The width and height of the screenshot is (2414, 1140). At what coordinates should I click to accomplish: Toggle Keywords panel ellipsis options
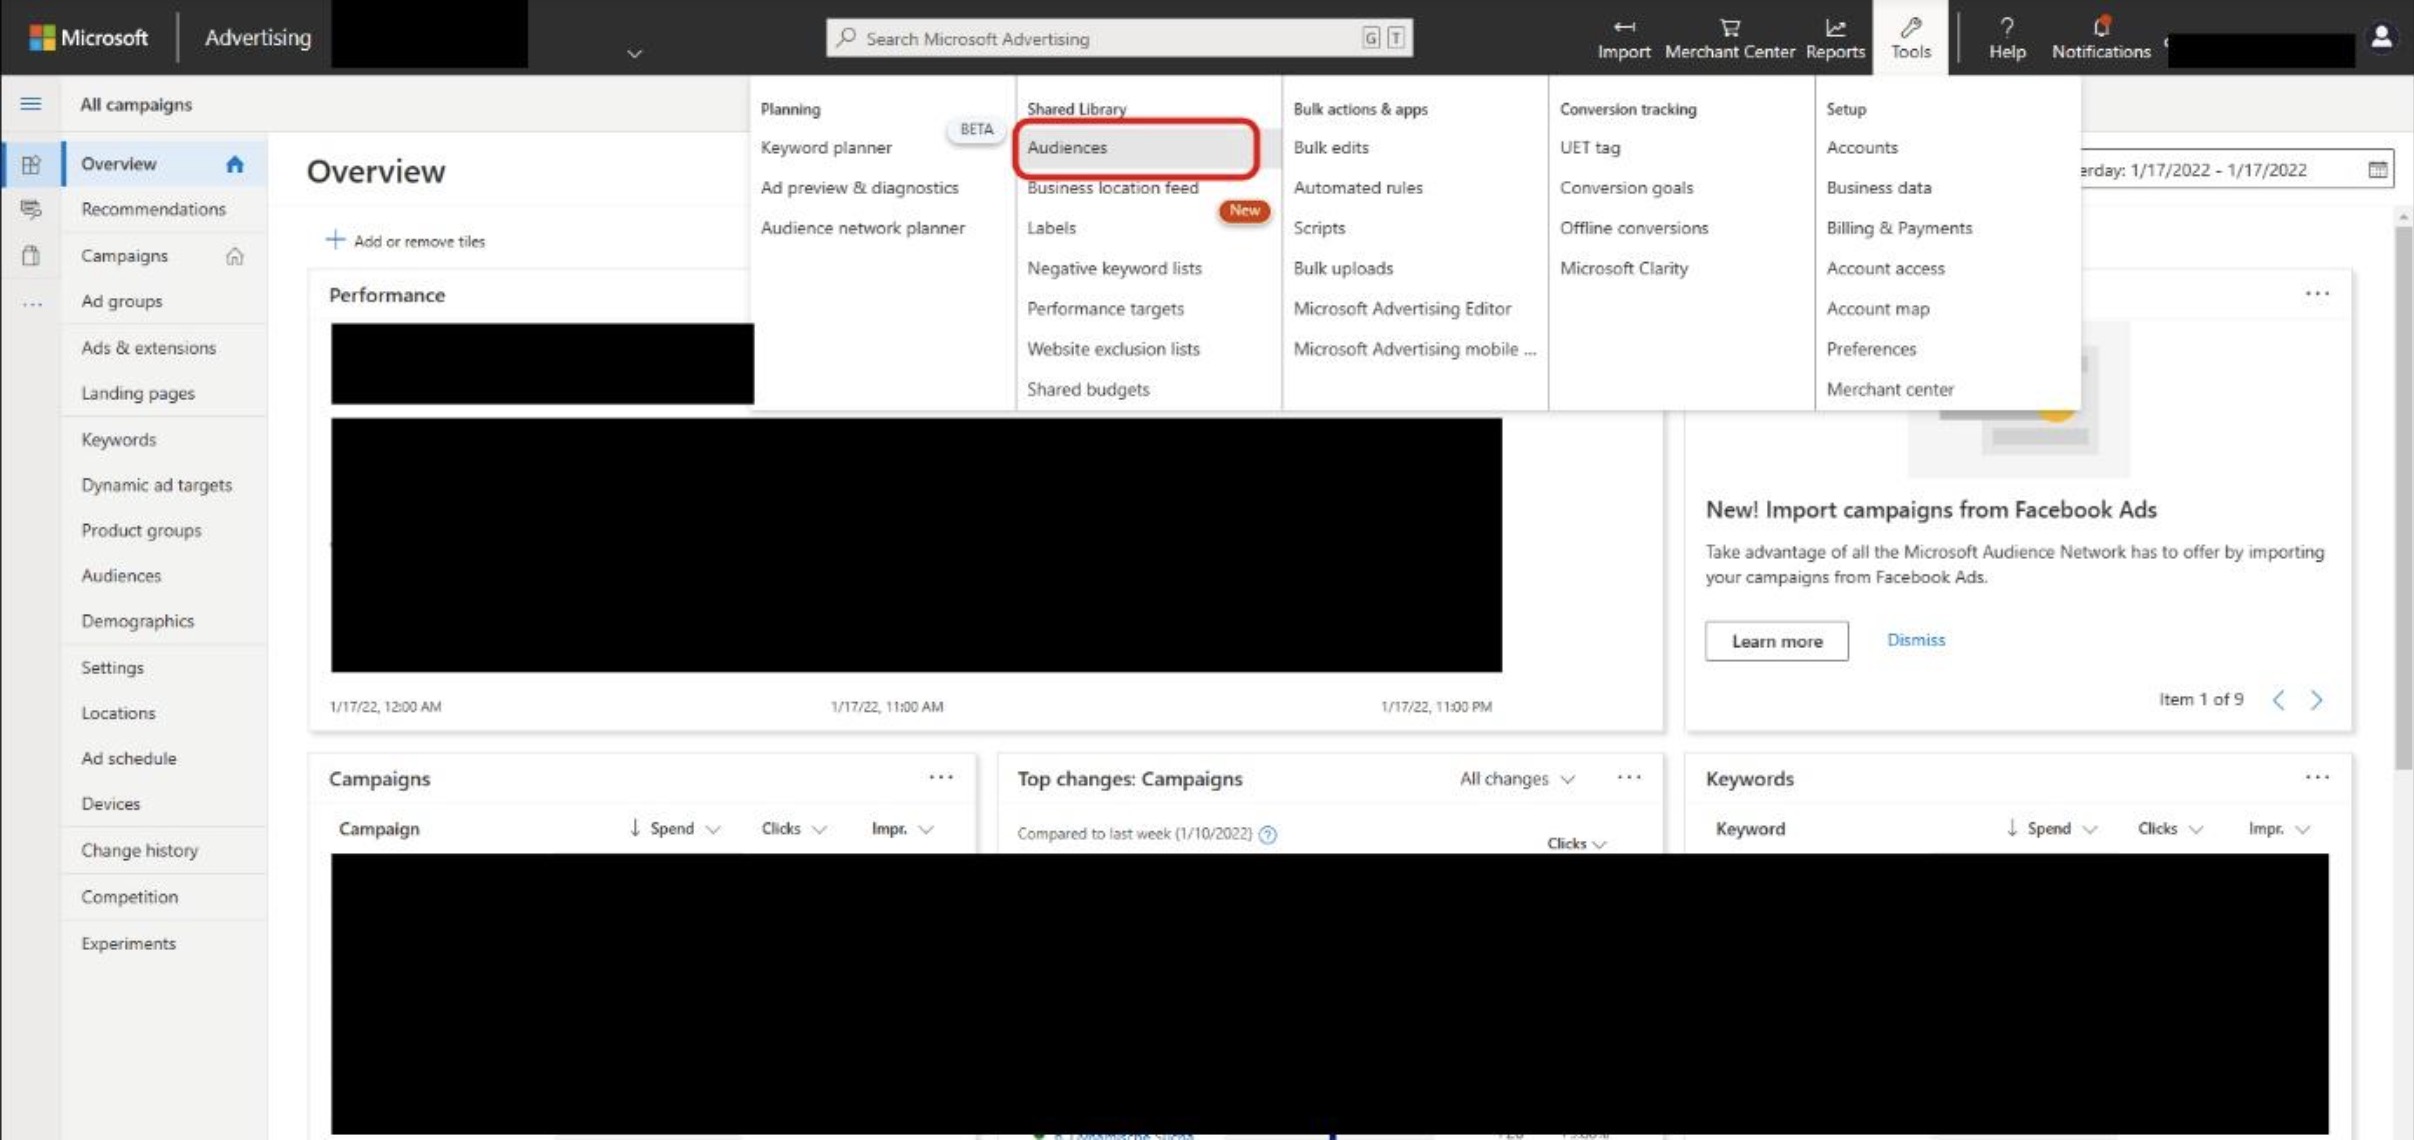click(2317, 776)
